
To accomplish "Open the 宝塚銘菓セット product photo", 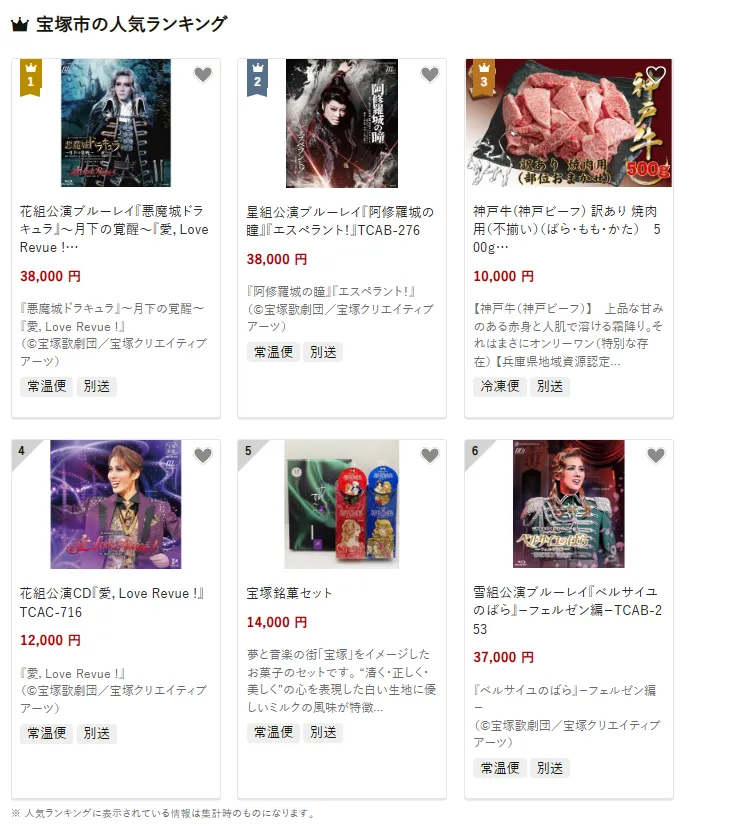I will pyautogui.click(x=342, y=504).
